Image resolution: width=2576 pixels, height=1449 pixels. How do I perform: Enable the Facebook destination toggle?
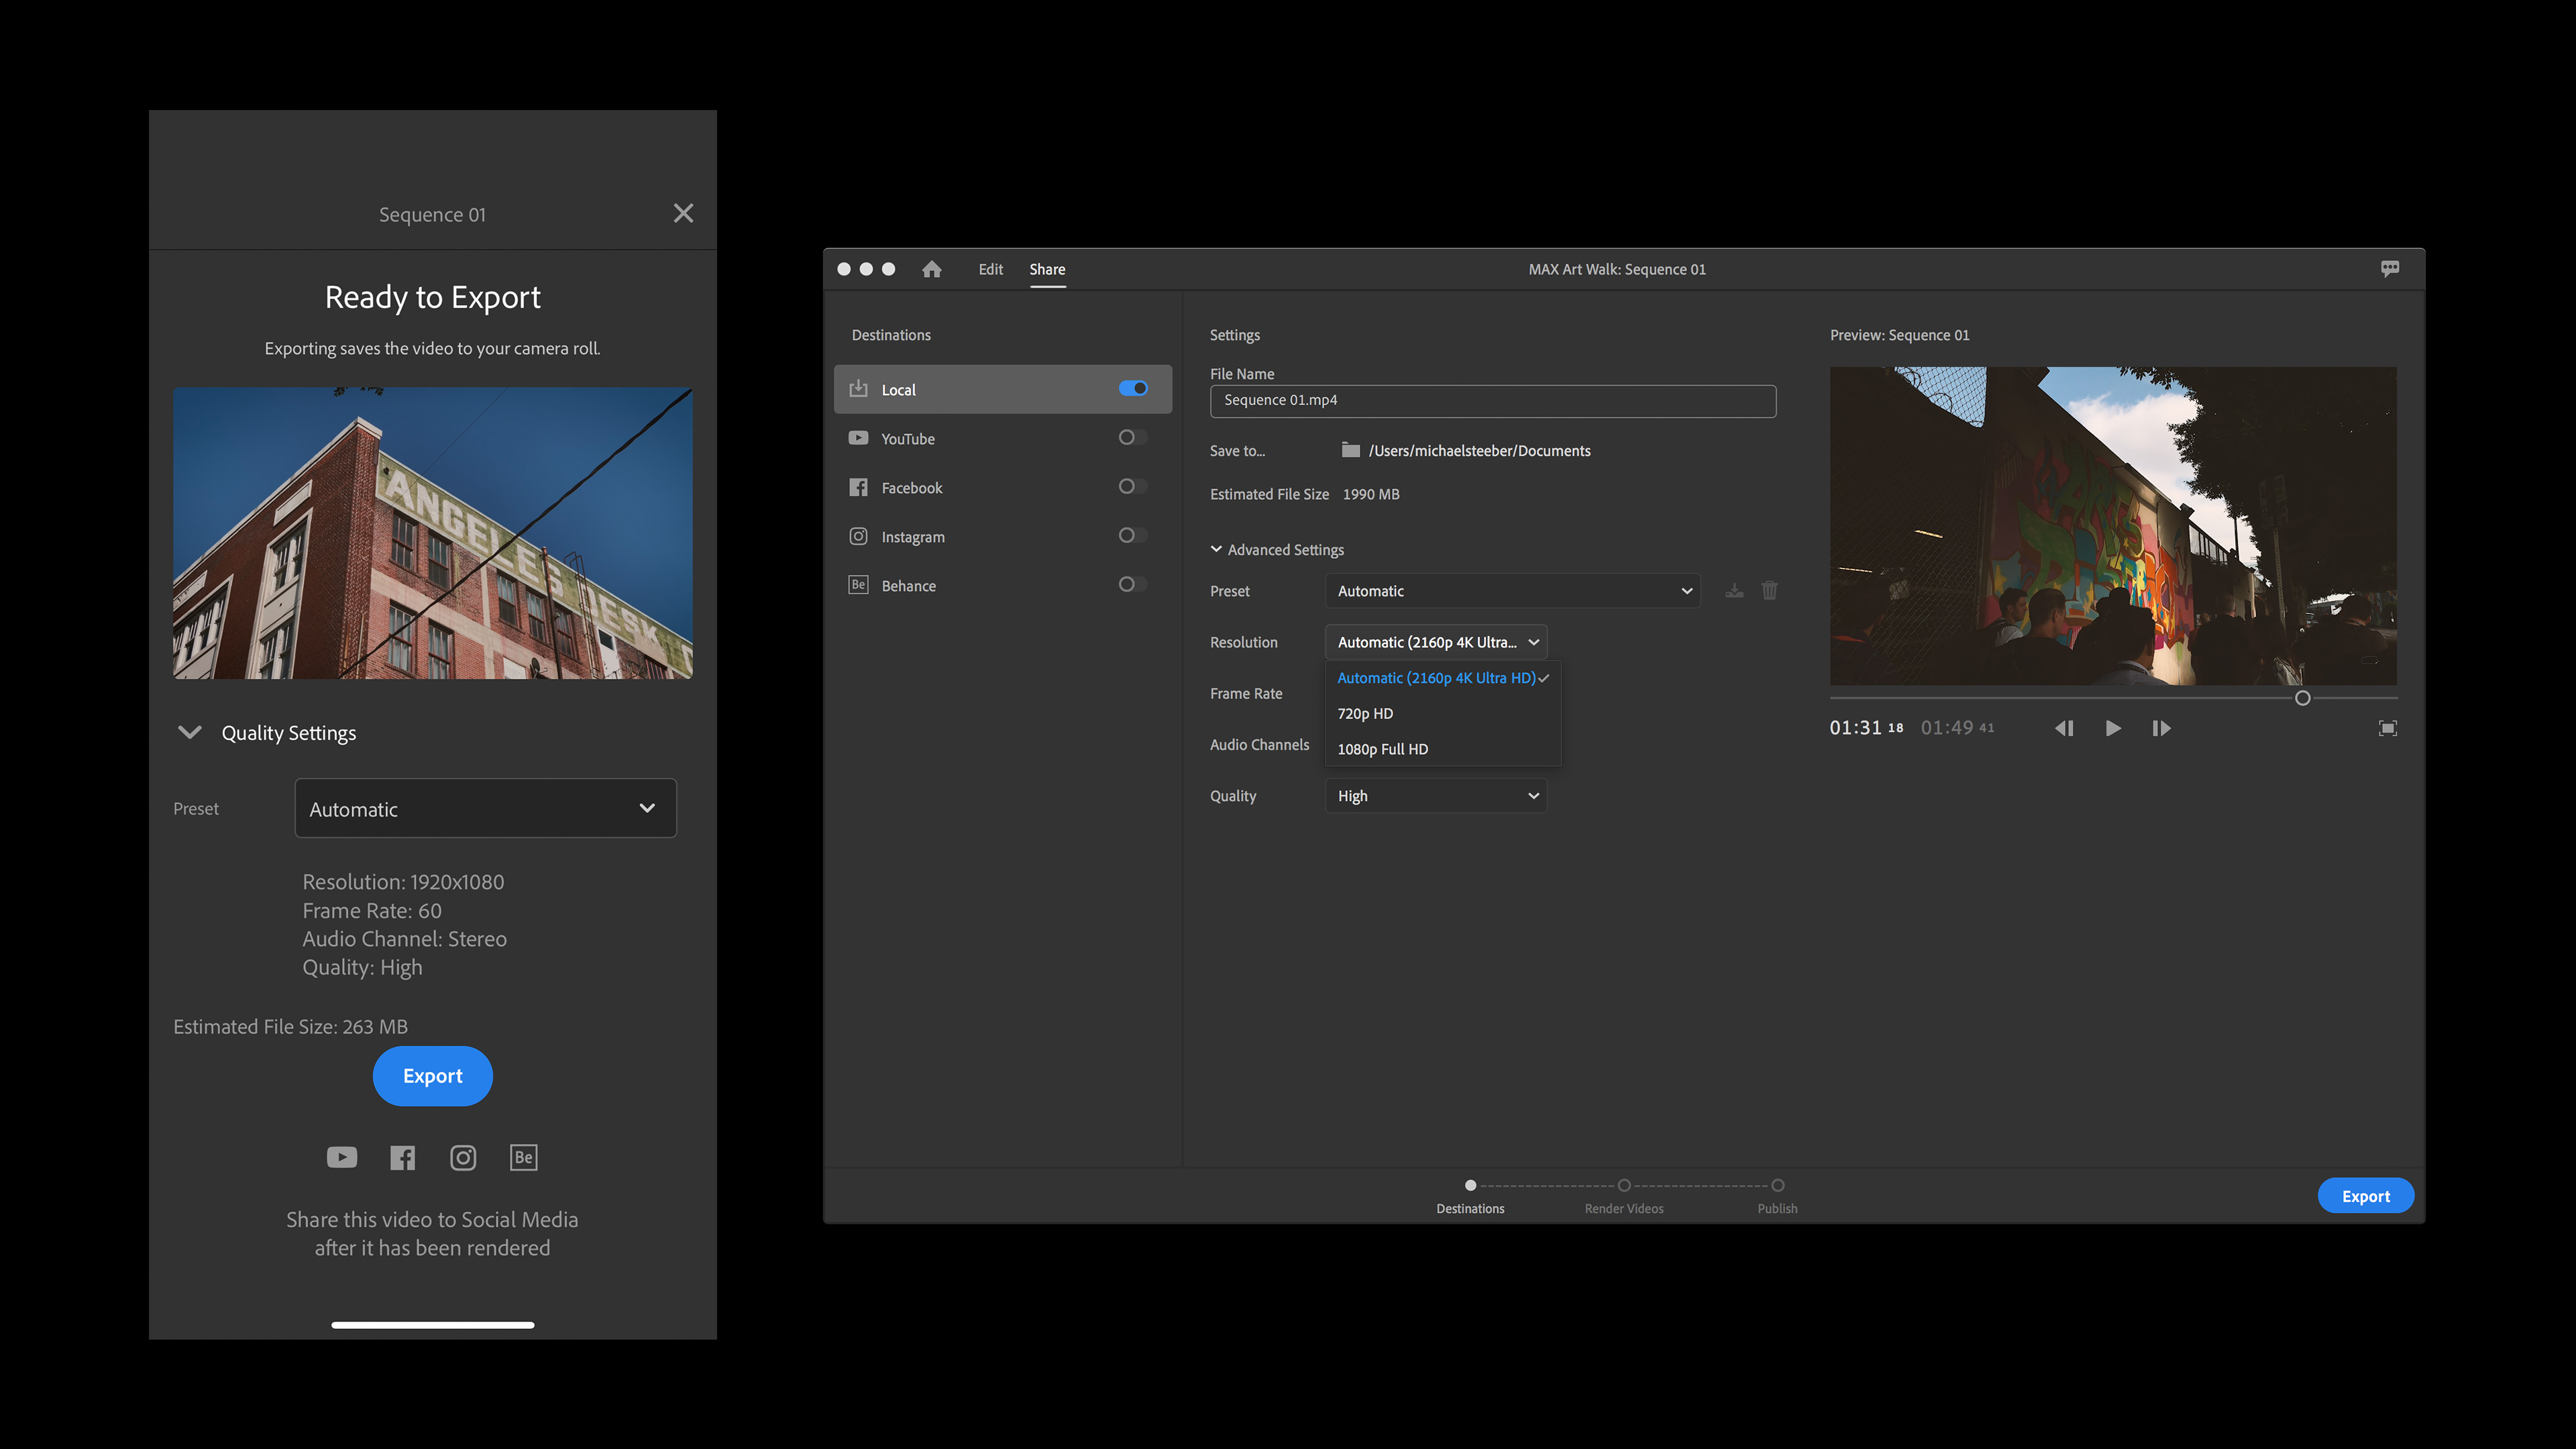coord(1131,486)
